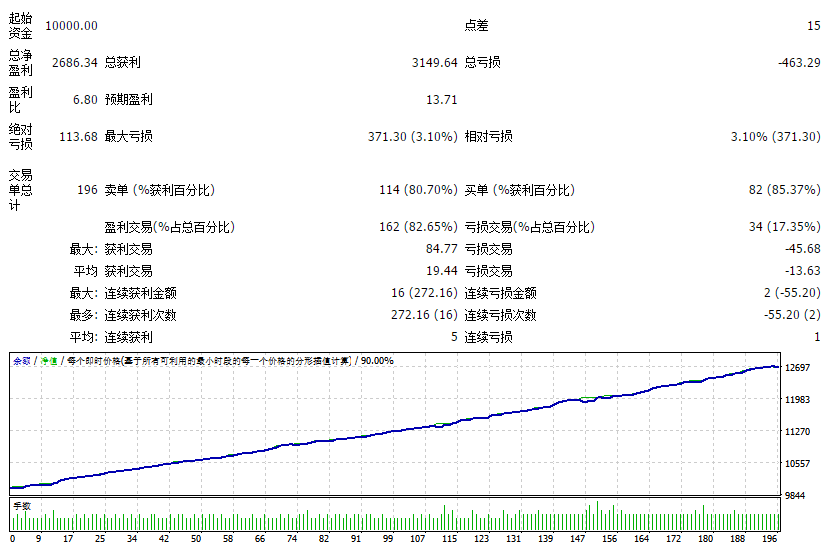Viewport: 832px width, 551px height.
Task: Click profit trades value 162 (82.65%)
Action: click(419, 227)
